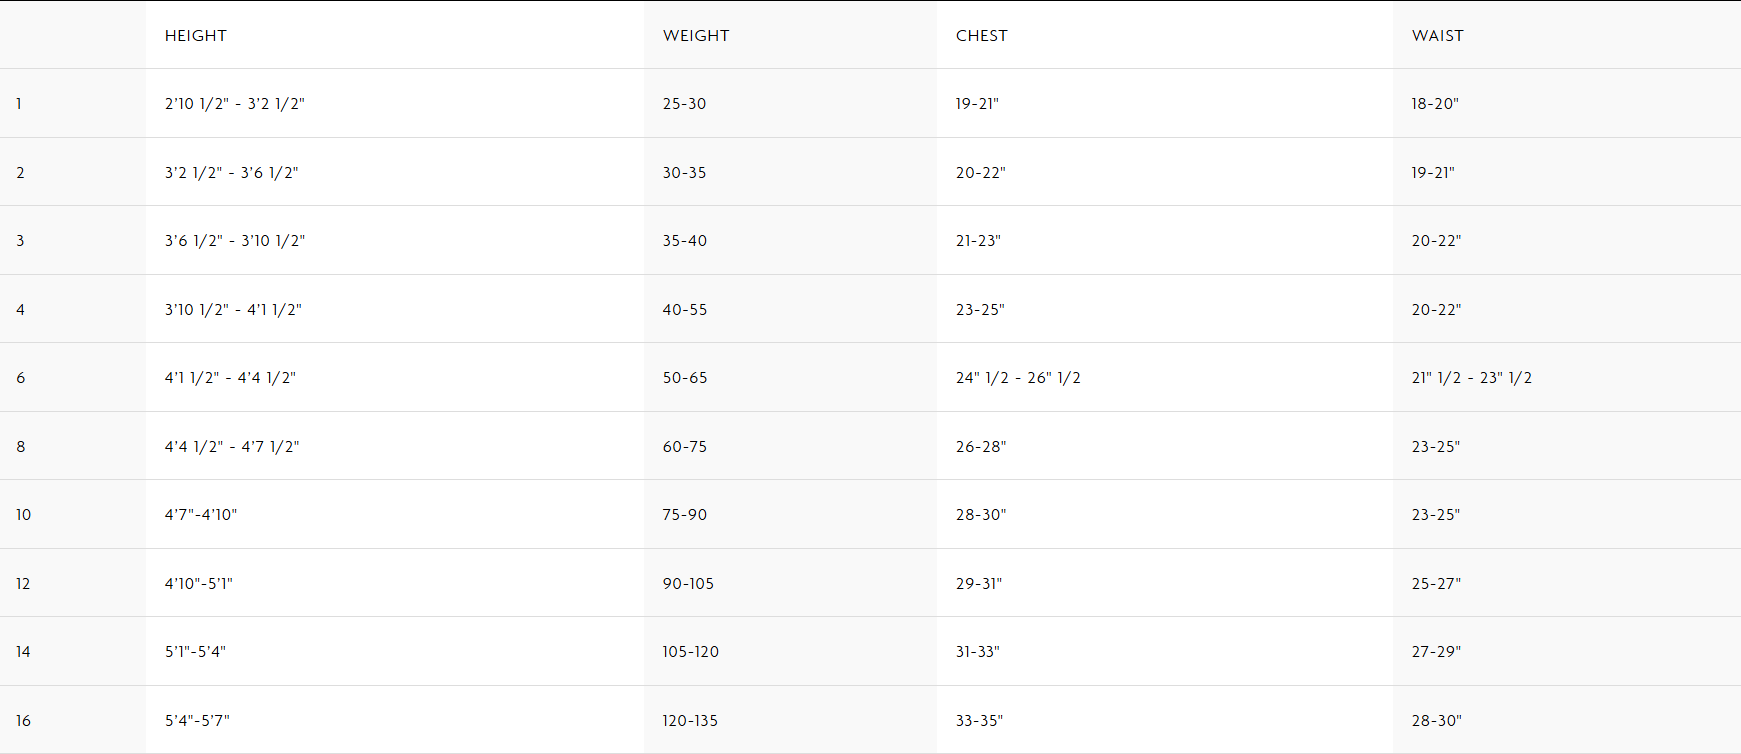Click waist value 18-20"
The image size is (1741, 754).
pyautogui.click(x=1434, y=104)
